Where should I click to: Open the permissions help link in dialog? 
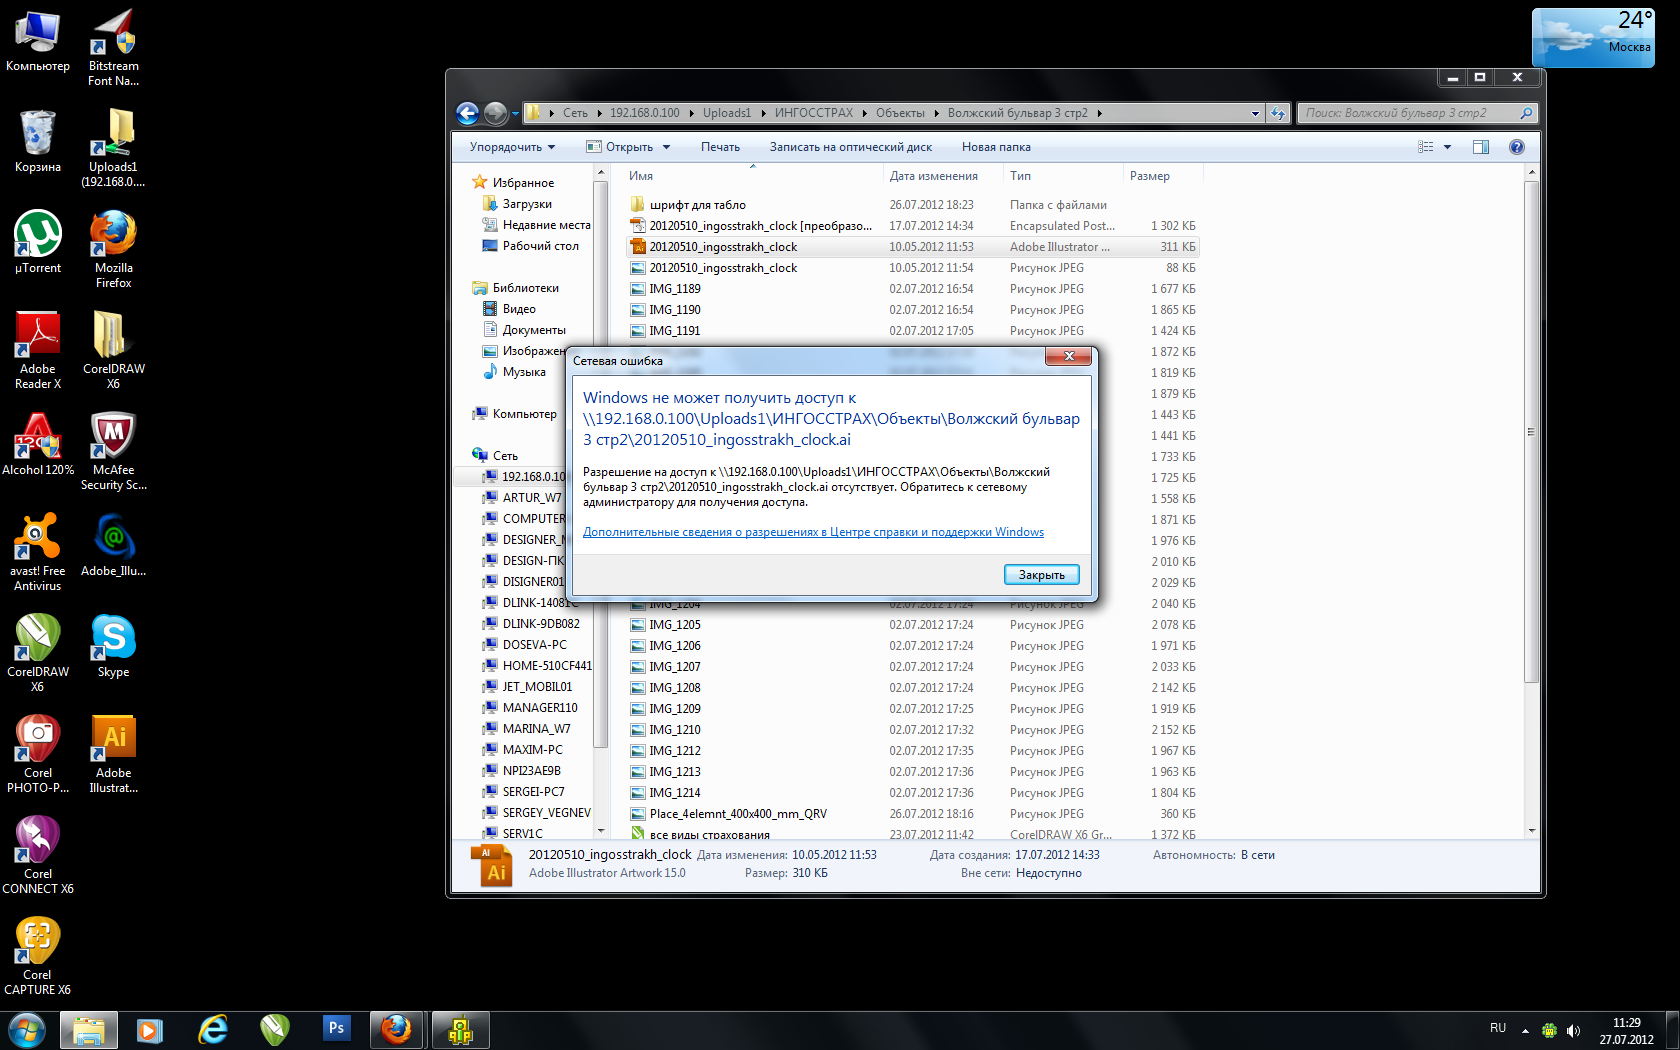point(813,532)
